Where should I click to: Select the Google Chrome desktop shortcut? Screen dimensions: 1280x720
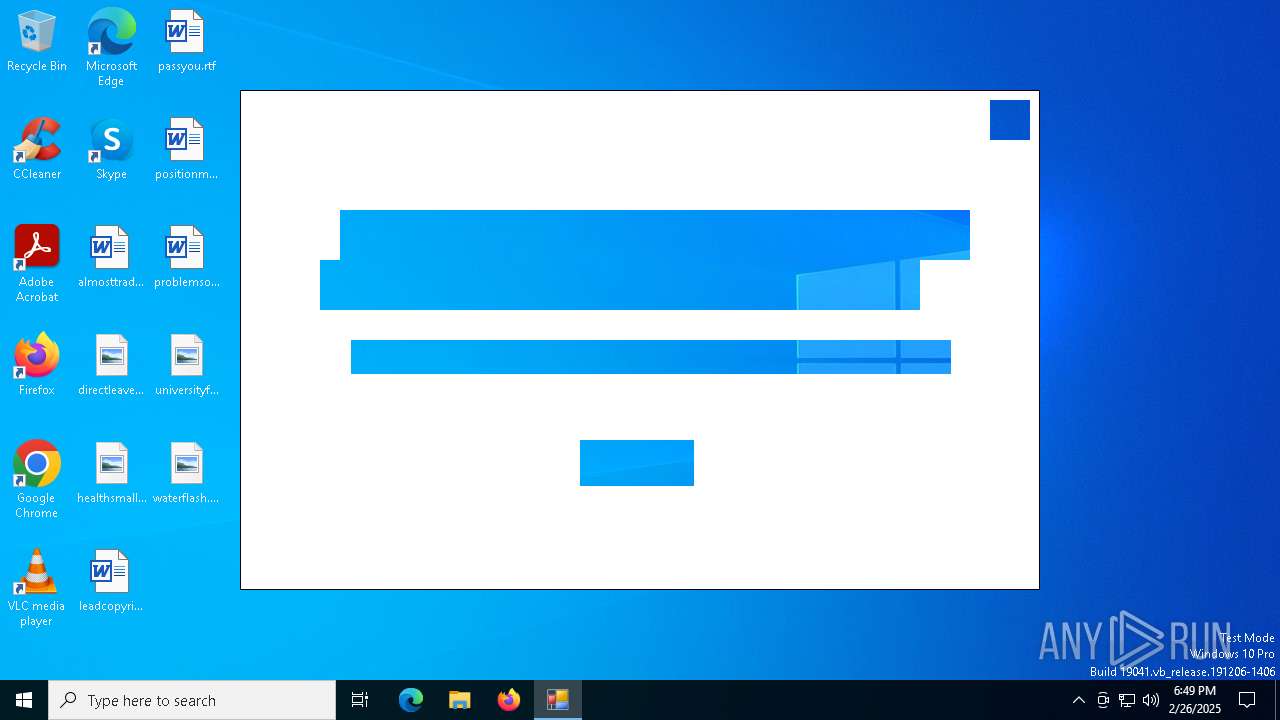(37, 480)
